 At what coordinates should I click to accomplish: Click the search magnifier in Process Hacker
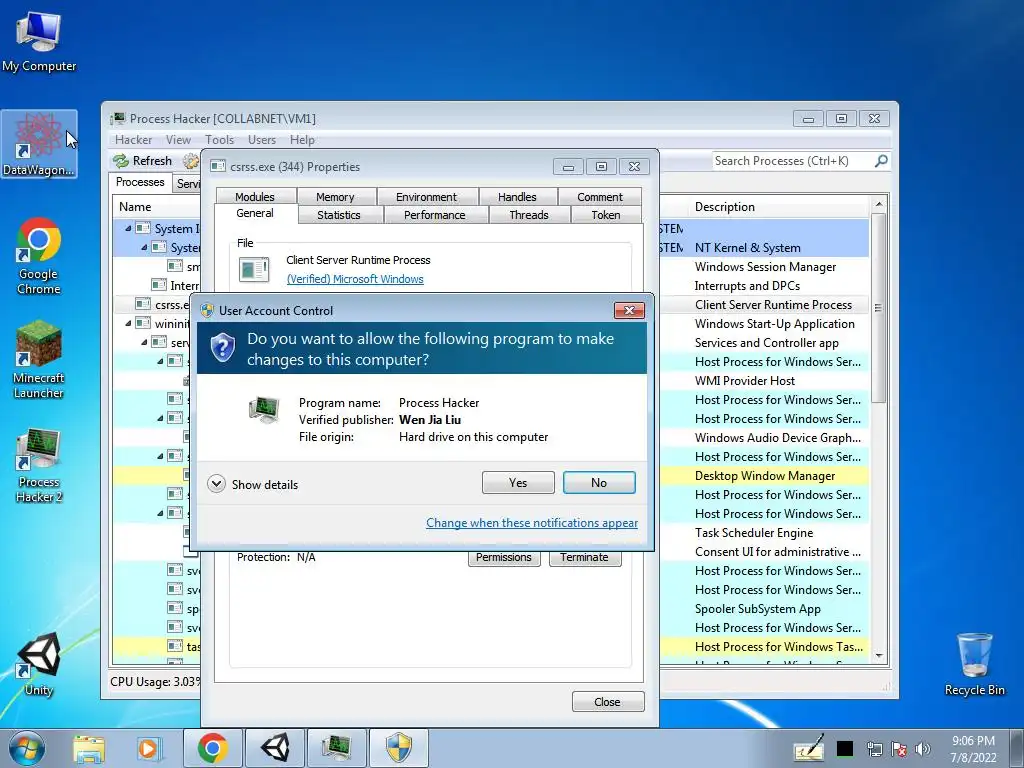(x=881, y=161)
